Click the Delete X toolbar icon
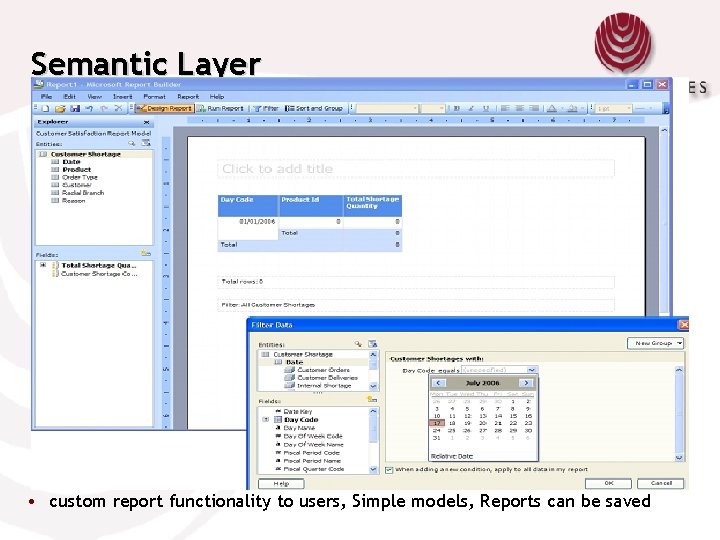Image resolution: width=720 pixels, height=540 pixels. 118,108
